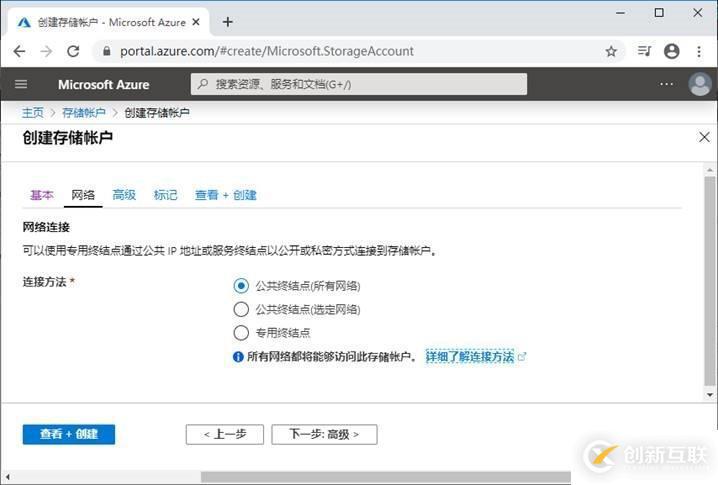Switch to the 基本 tab
Screen dimensions: 718x485
click(x=42, y=195)
